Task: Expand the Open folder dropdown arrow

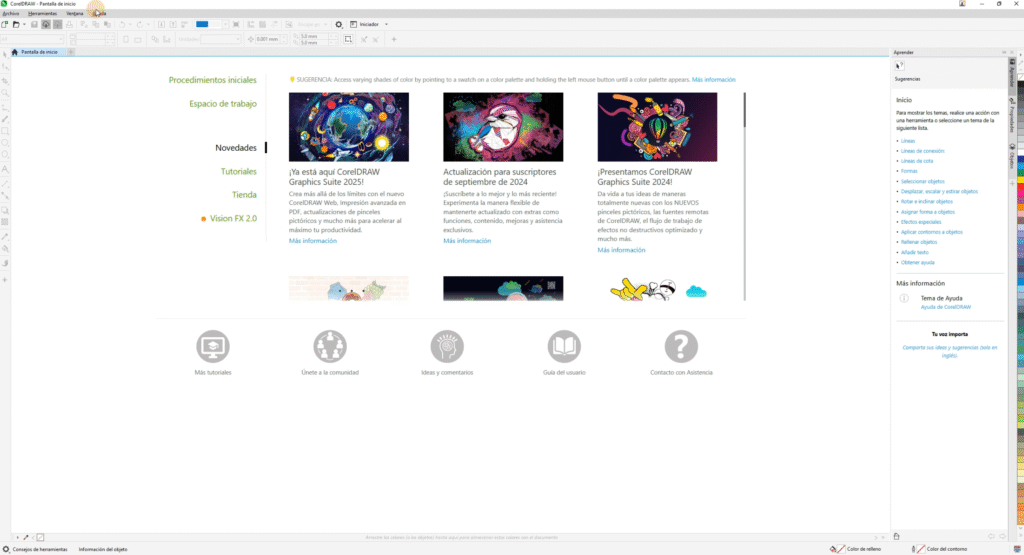Action: point(24,24)
